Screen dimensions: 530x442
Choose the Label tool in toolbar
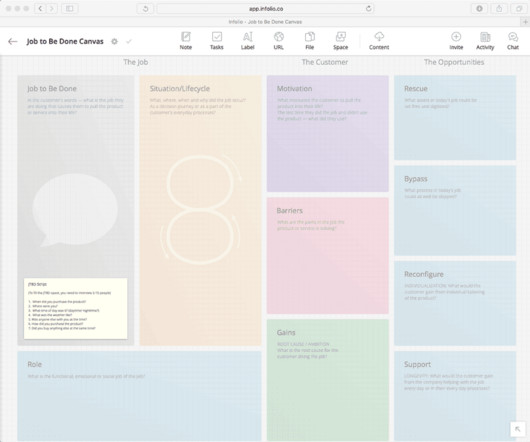pyautogui.click(x=247, y=41)
